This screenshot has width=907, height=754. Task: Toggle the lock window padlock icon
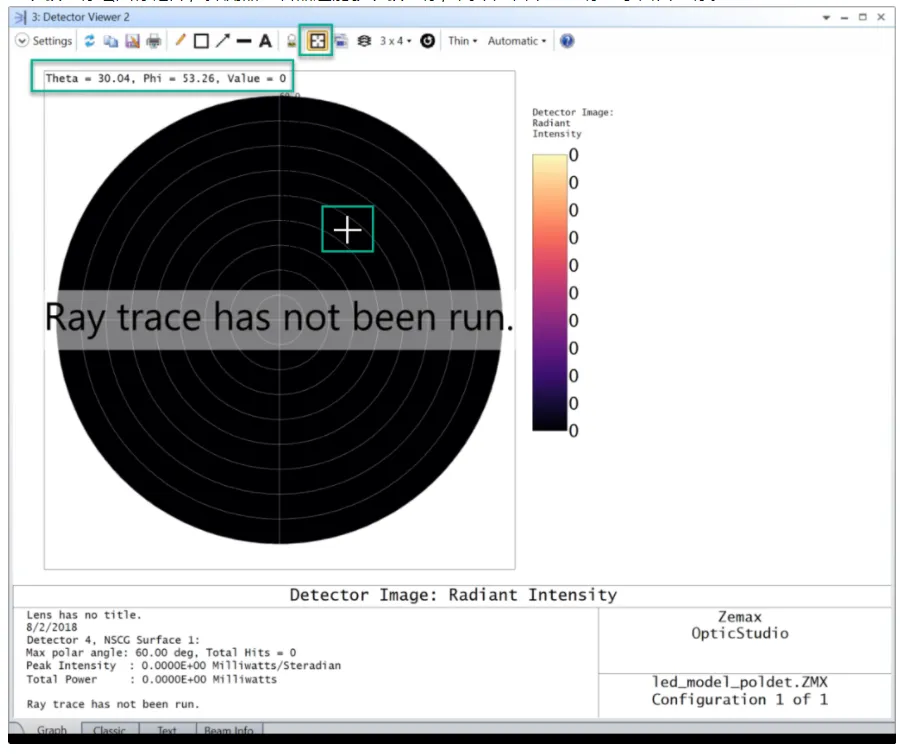(x=292, y=41)
